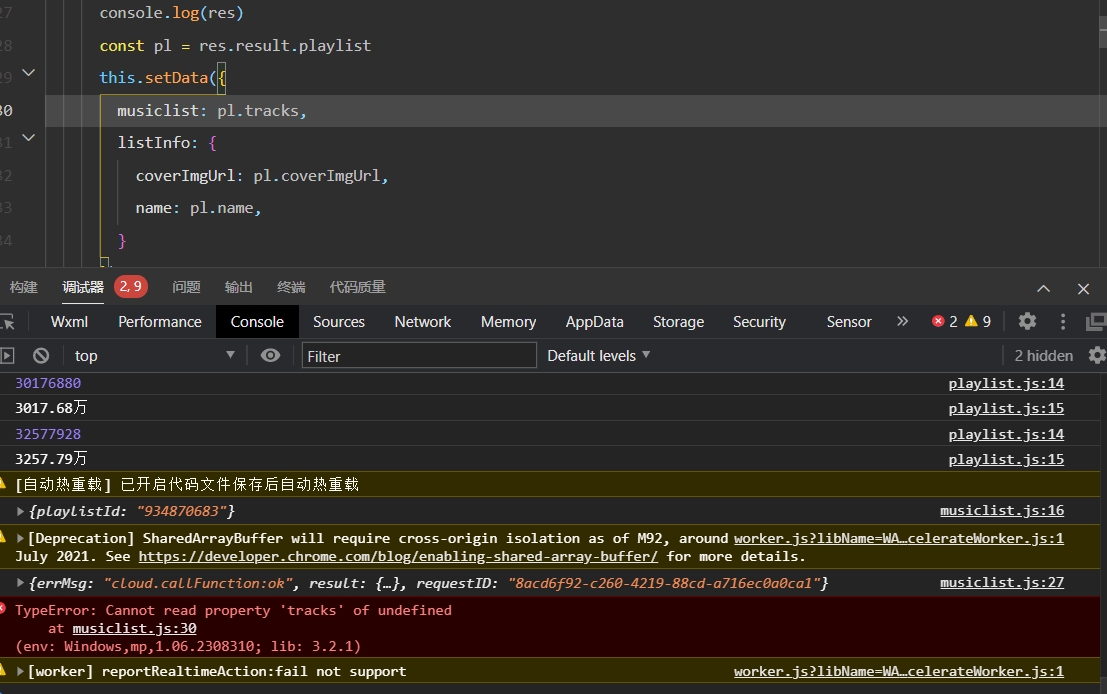Viewport: 1107px width, 694px height.
Task: Clear the console with the ban icon
Action: coord(41,355)
